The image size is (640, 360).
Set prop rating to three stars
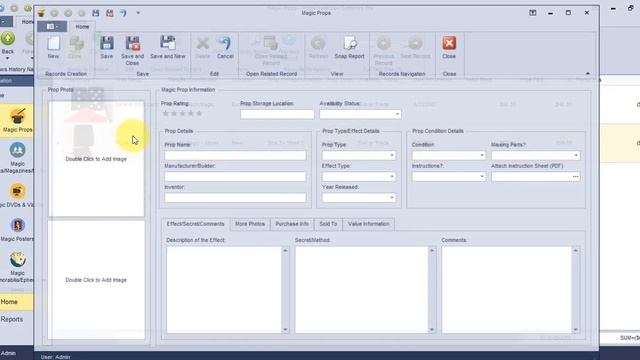tap(182, 113)
